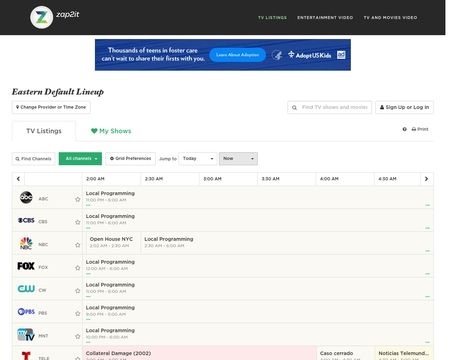This screenshot has width=450, height=360.
Task: Click the help icon beside Print
Action: 404,129
